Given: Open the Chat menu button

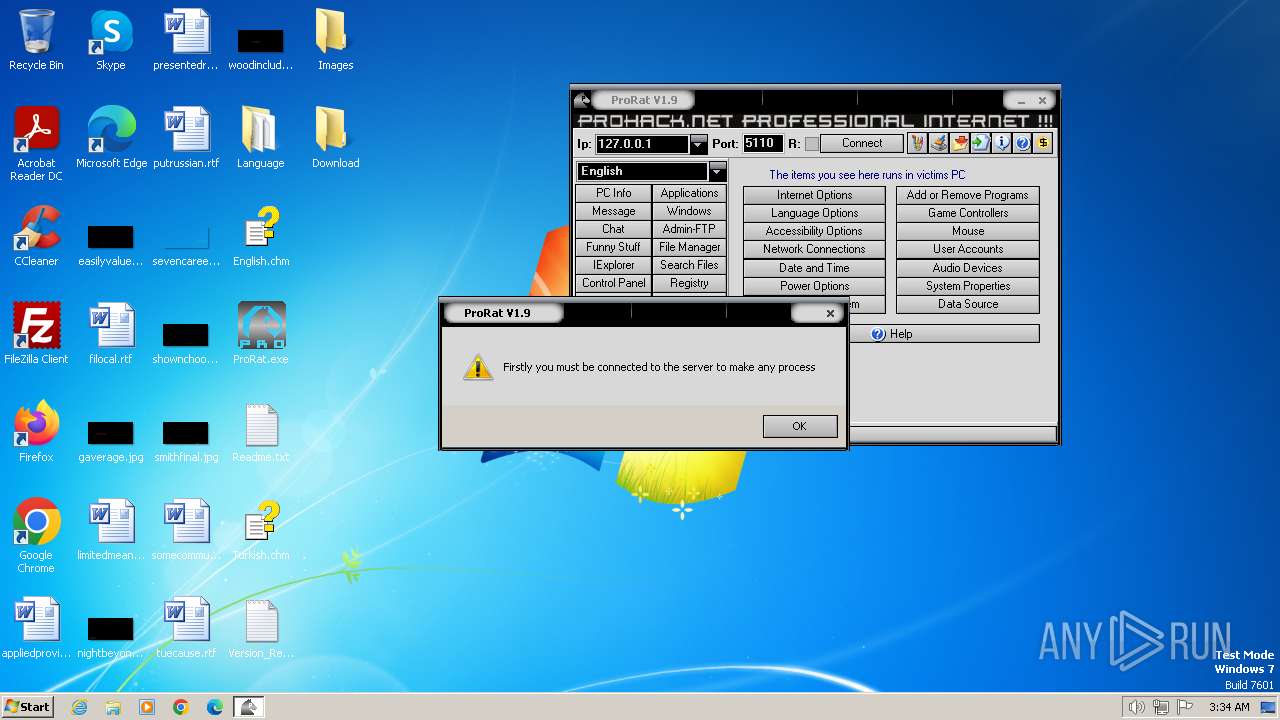Looking at the screenshot, I should point(614,230).
